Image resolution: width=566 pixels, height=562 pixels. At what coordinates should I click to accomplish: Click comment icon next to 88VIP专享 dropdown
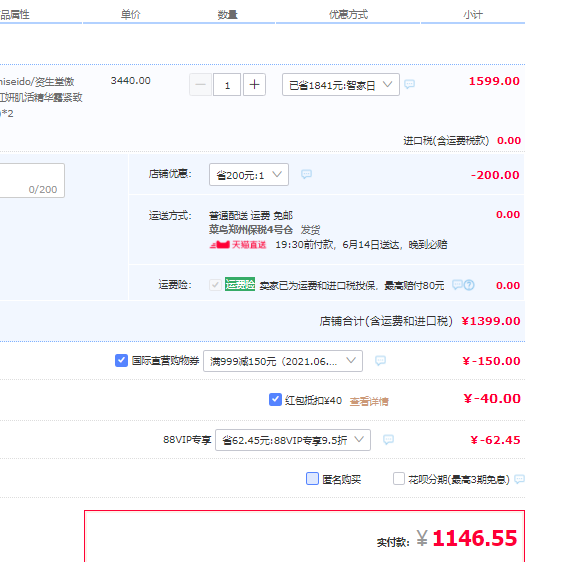coord(388,440)
